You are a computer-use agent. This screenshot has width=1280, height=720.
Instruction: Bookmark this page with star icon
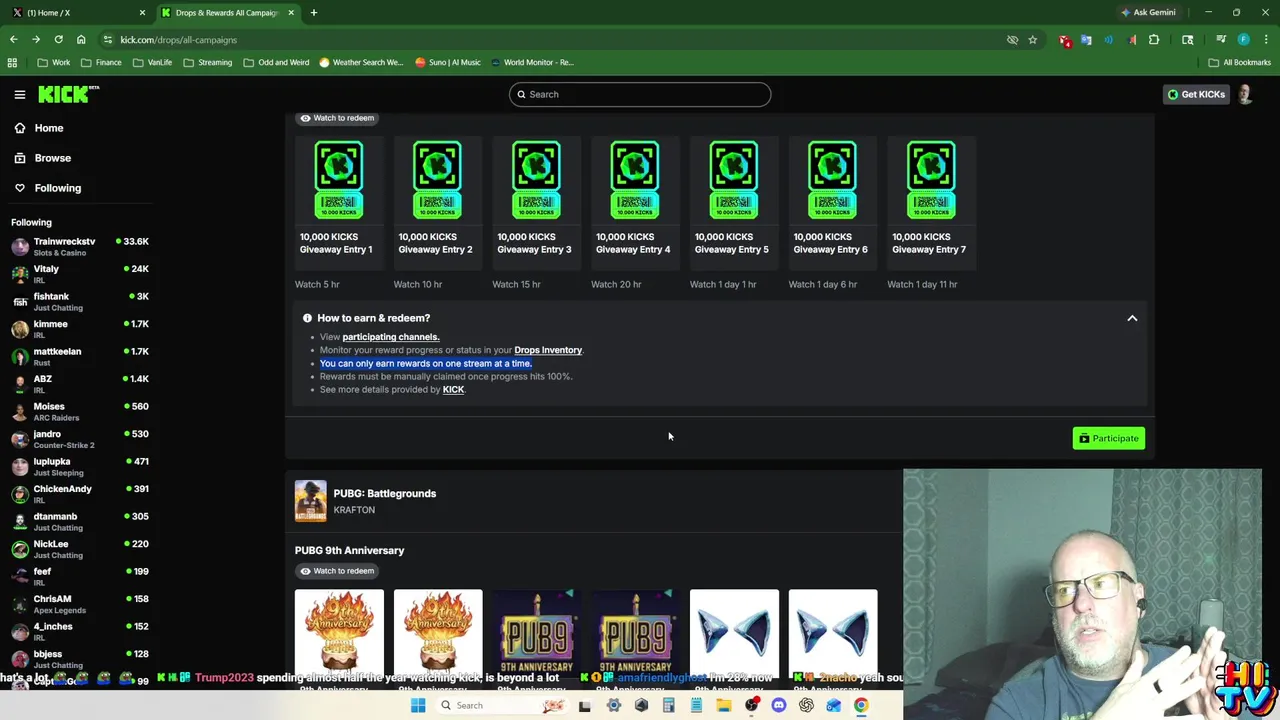1032,40
